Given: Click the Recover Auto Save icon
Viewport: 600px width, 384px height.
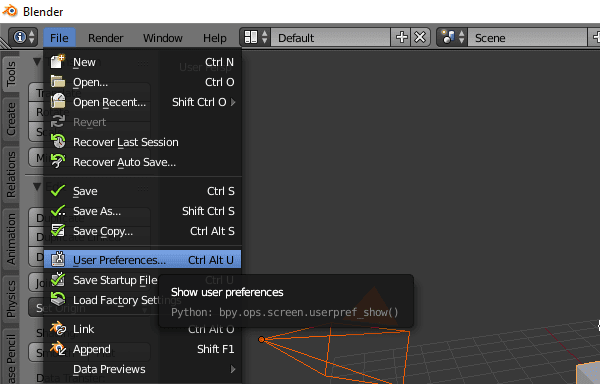Looking at the screenshot, I should click(58, 162).
